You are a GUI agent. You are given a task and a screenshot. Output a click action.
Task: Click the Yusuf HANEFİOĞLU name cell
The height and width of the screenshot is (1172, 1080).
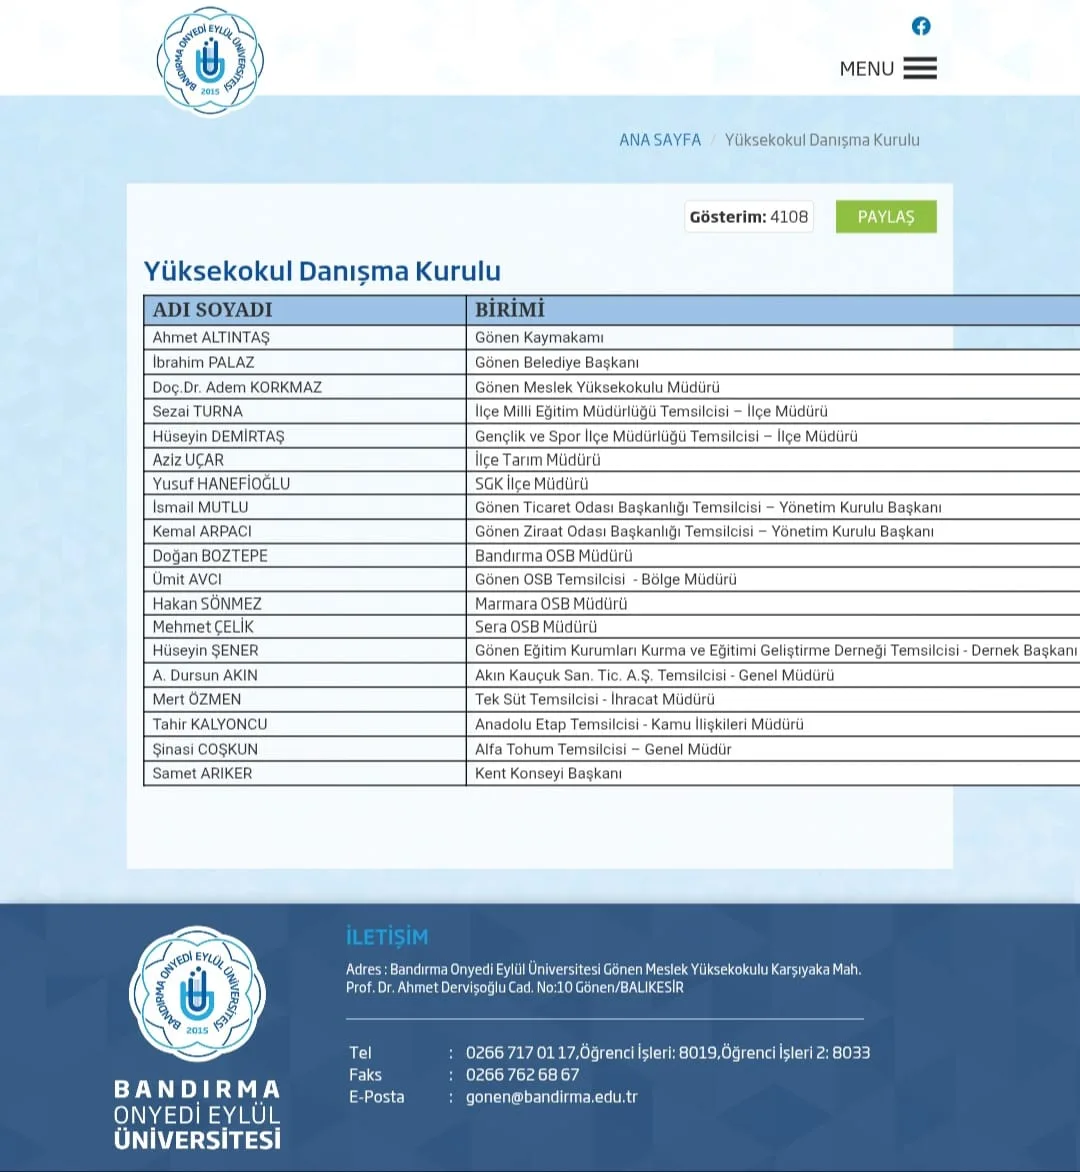coord(221,484)
